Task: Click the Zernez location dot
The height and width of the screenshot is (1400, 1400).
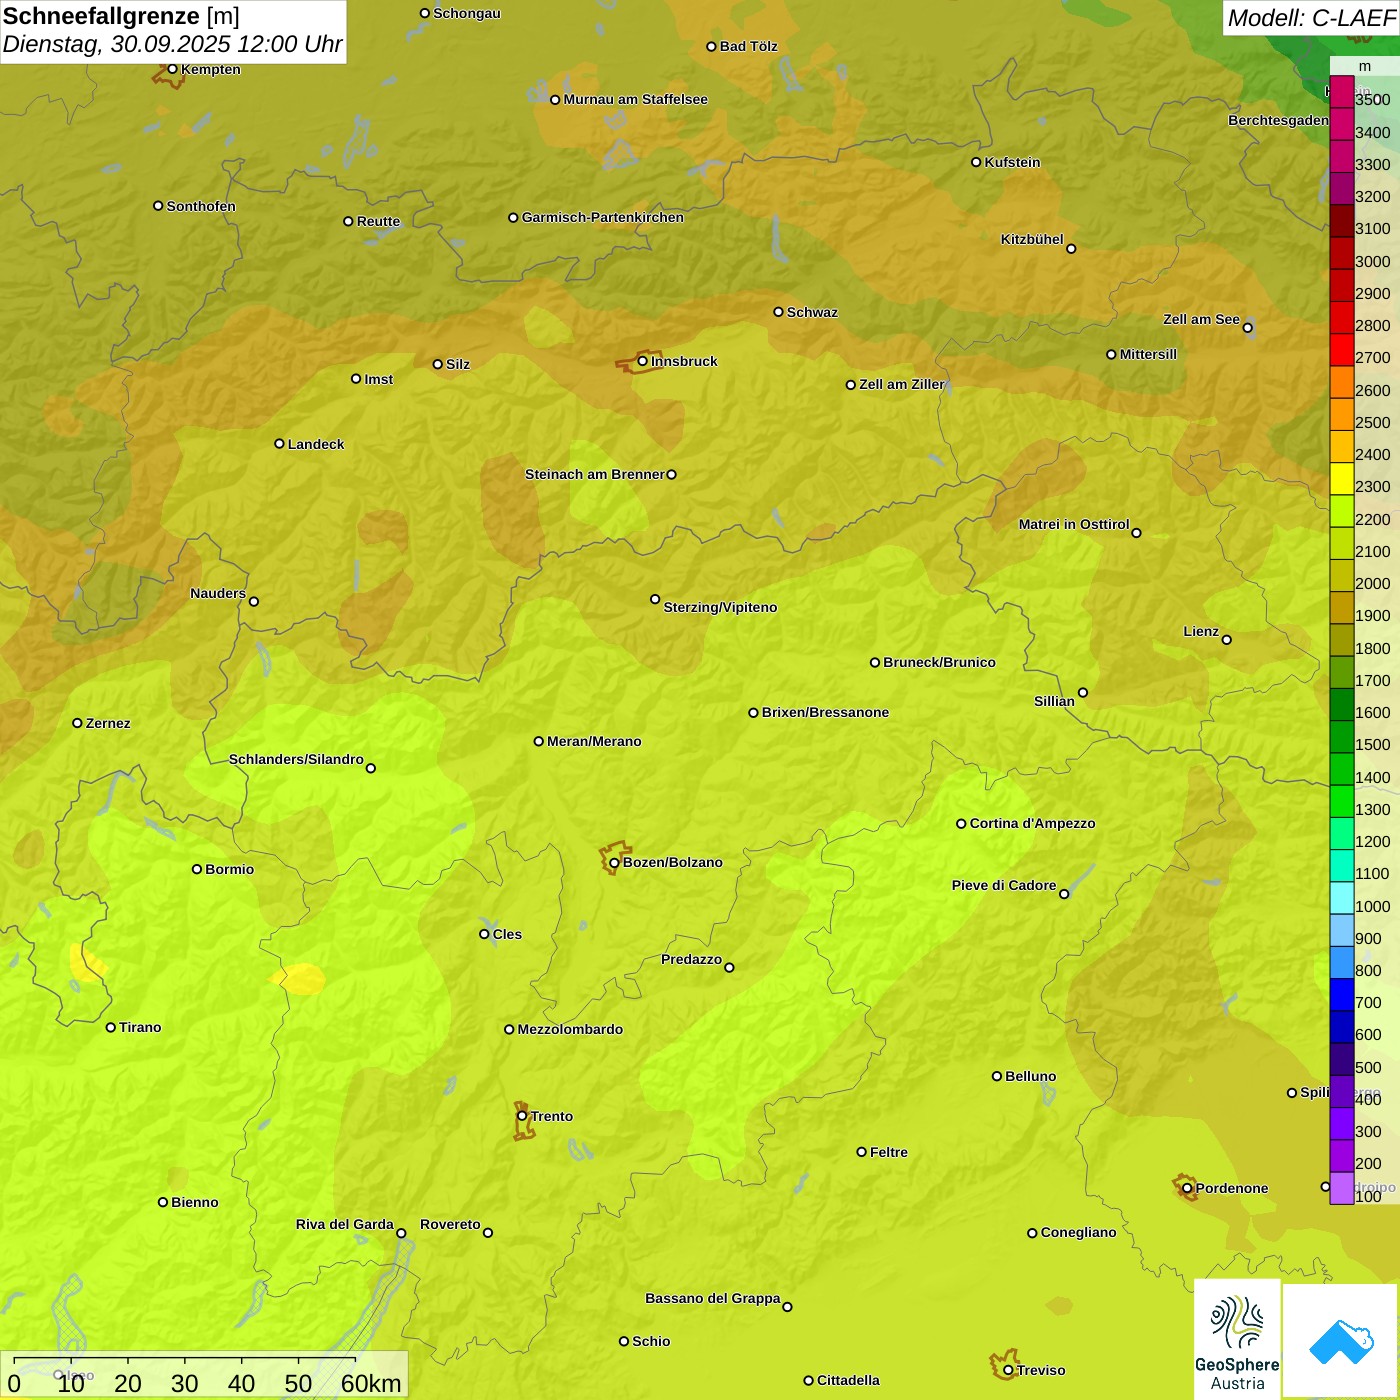Action: click(x=78, y=723)
